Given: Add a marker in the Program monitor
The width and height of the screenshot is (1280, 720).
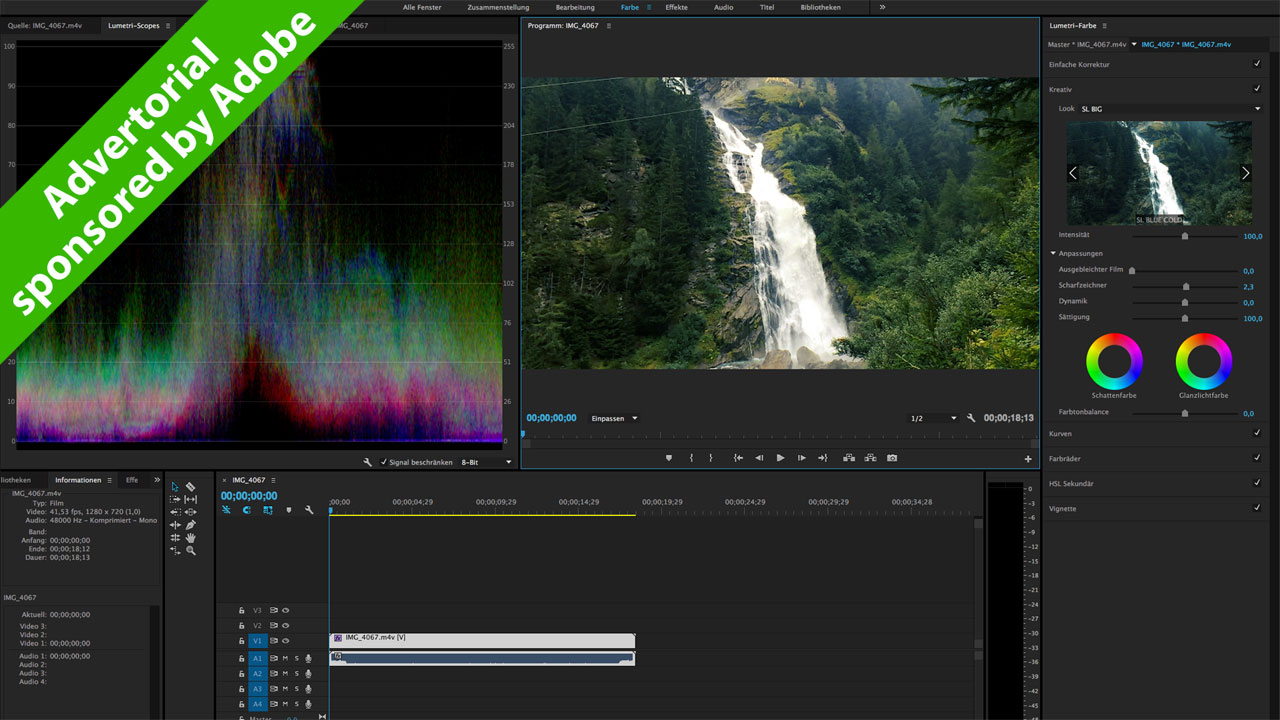Looking at the screenshot, I should click(669, 458).
